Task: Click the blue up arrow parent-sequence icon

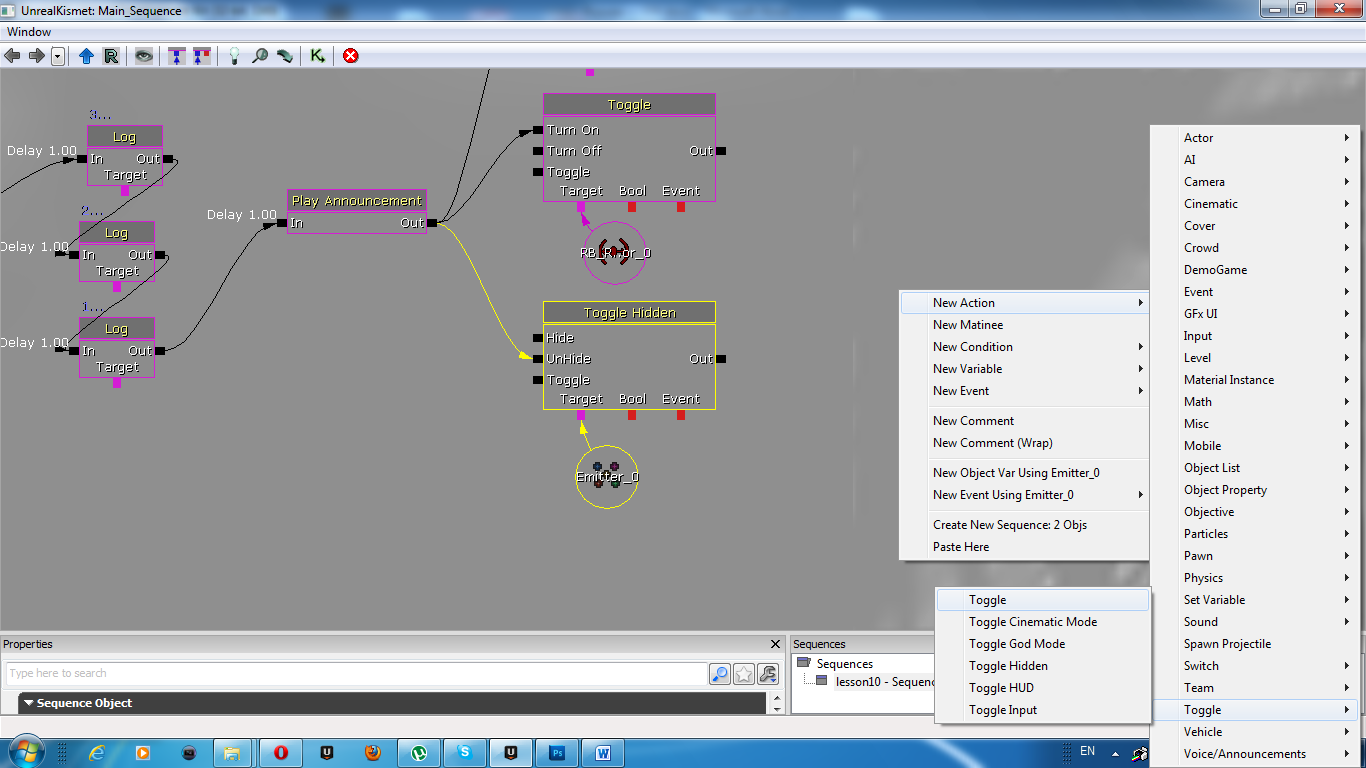Action: 86,56
